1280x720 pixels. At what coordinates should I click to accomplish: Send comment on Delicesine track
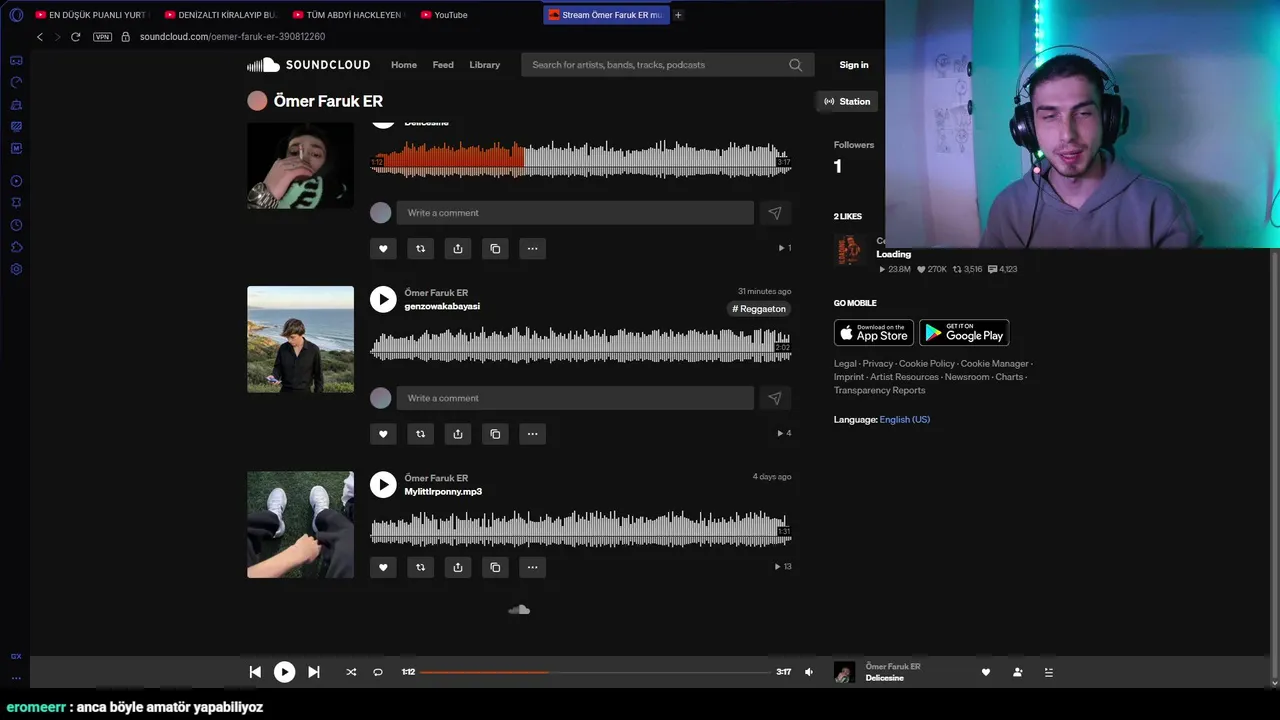[774, 213]
